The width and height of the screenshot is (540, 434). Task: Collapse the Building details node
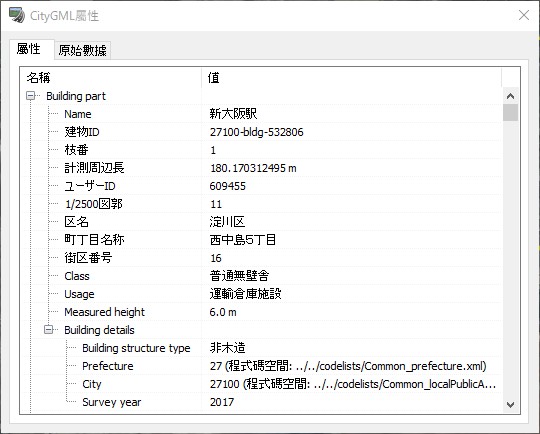49,330
